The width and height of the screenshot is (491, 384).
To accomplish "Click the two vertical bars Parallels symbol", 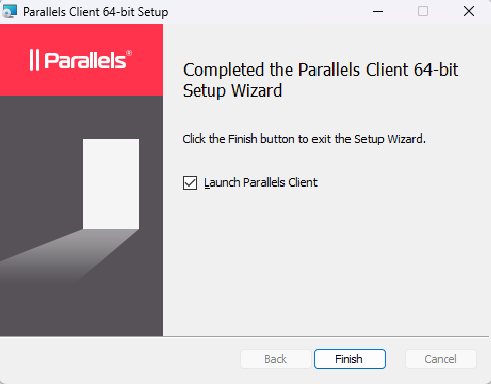I will [x=34, y=60].
